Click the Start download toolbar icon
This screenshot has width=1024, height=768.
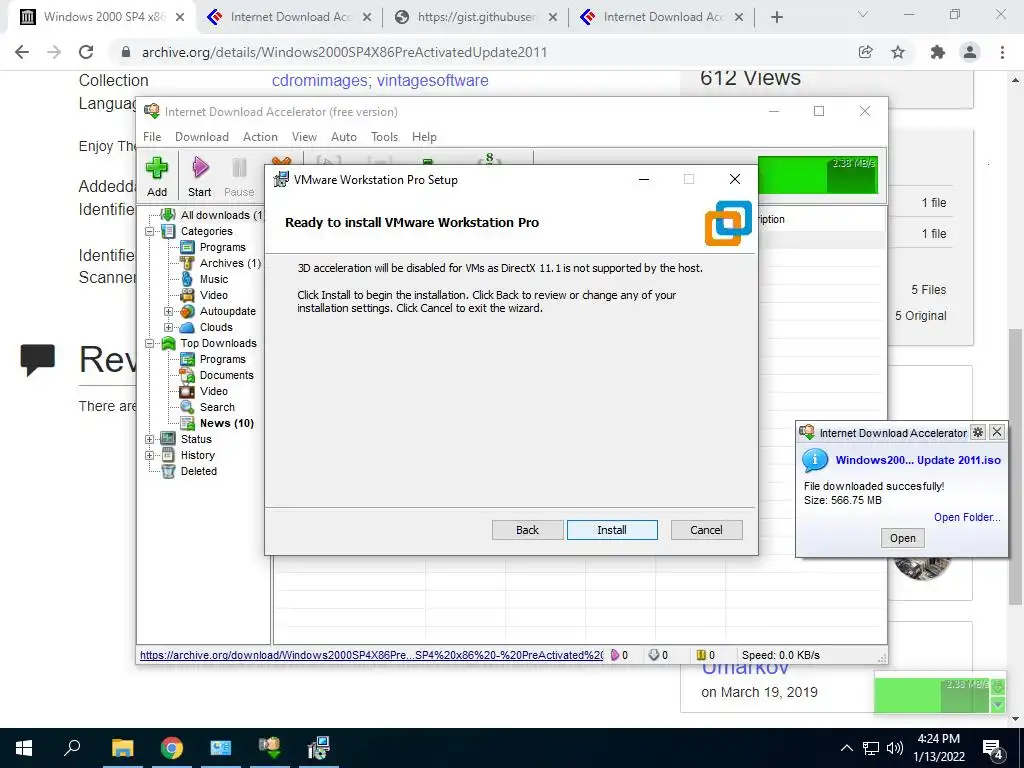pyautogui.click(x=200, y=176)
